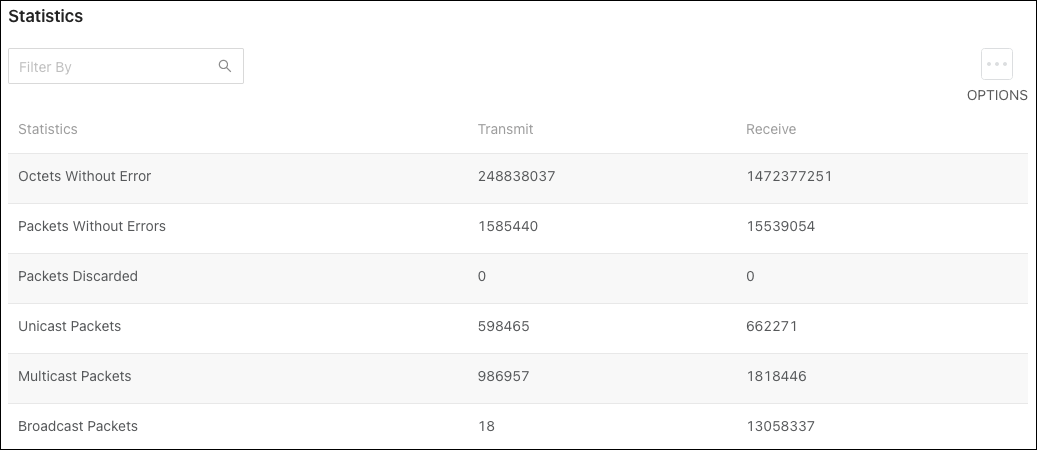Click the OPTIONS label
The image size is (1037, 450).
(997, 95)
